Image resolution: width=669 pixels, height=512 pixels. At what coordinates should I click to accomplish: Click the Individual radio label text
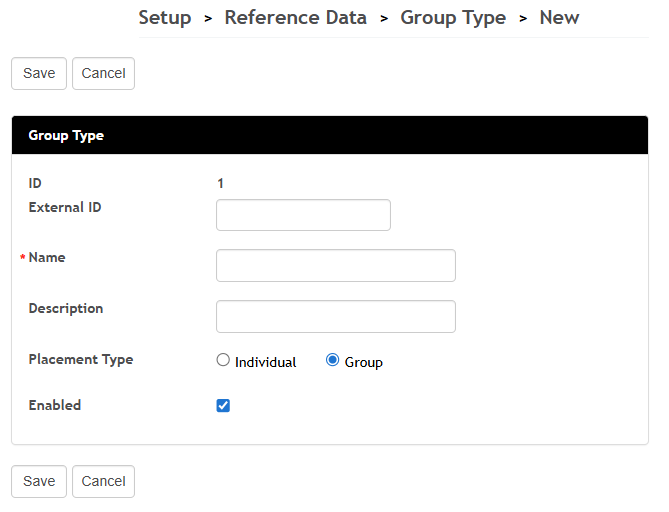pos(265,362)
